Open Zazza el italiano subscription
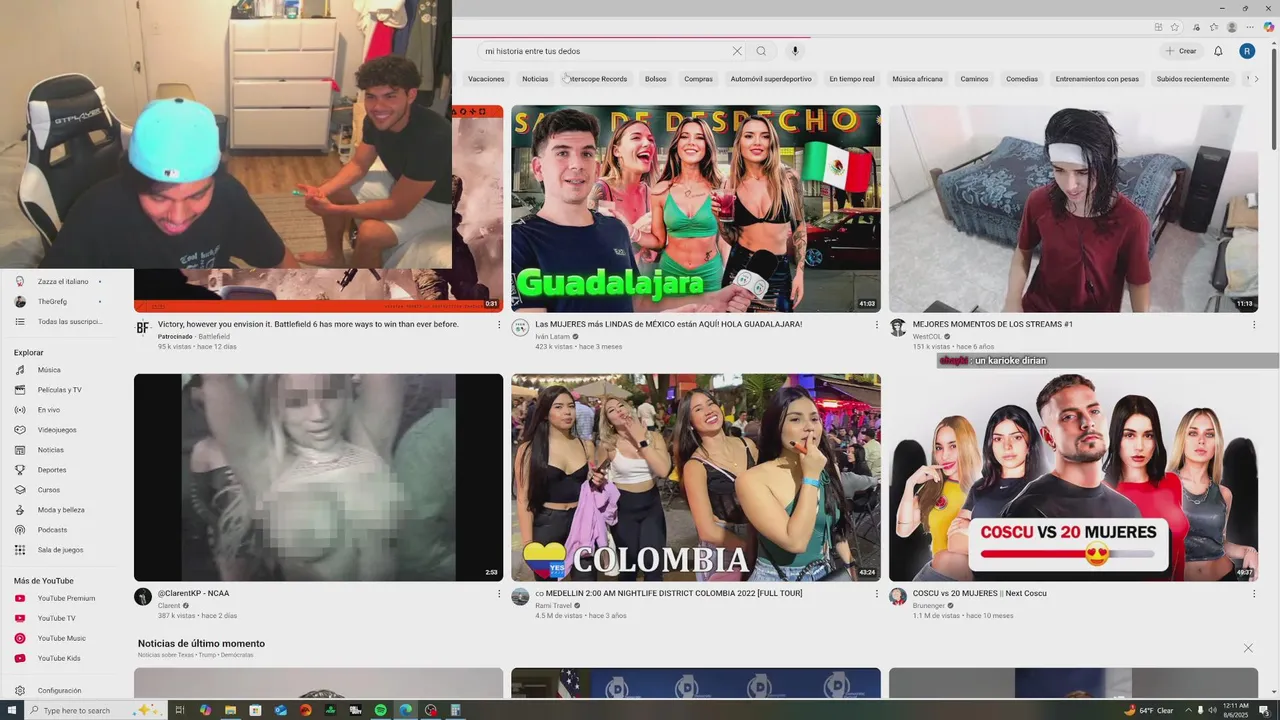The width and height of the screenshot is (1280, 720). click(60, 282)
